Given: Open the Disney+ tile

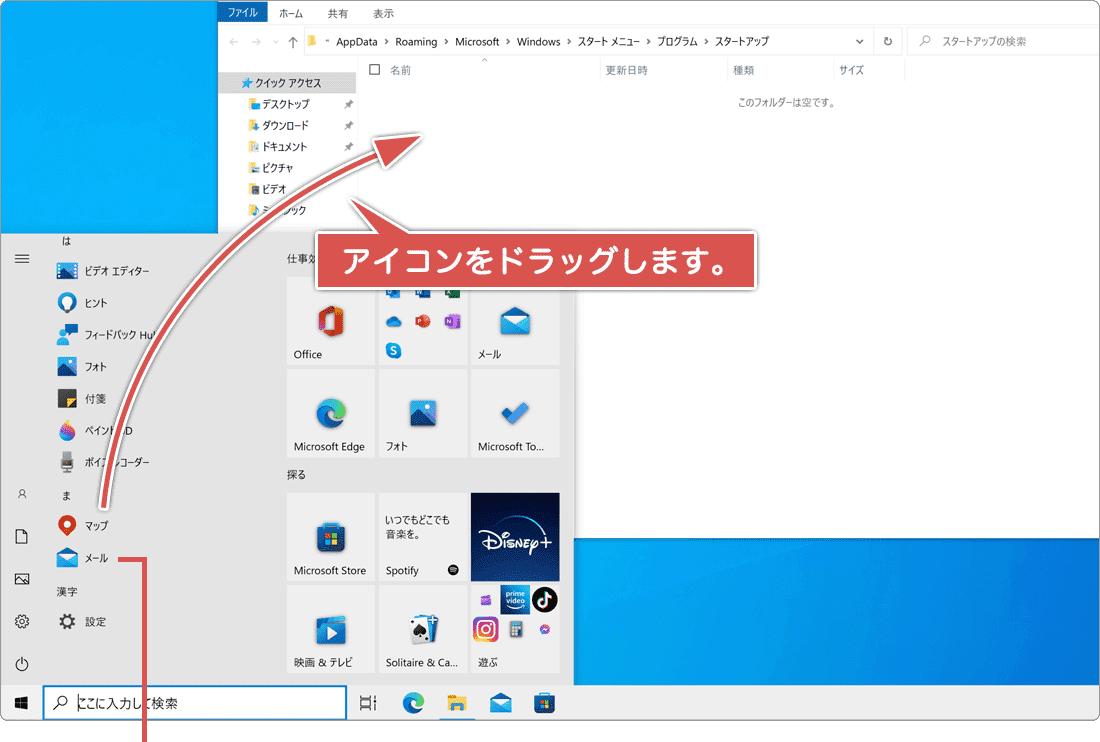Looking at the screenshot, I should tap(515, 537).
